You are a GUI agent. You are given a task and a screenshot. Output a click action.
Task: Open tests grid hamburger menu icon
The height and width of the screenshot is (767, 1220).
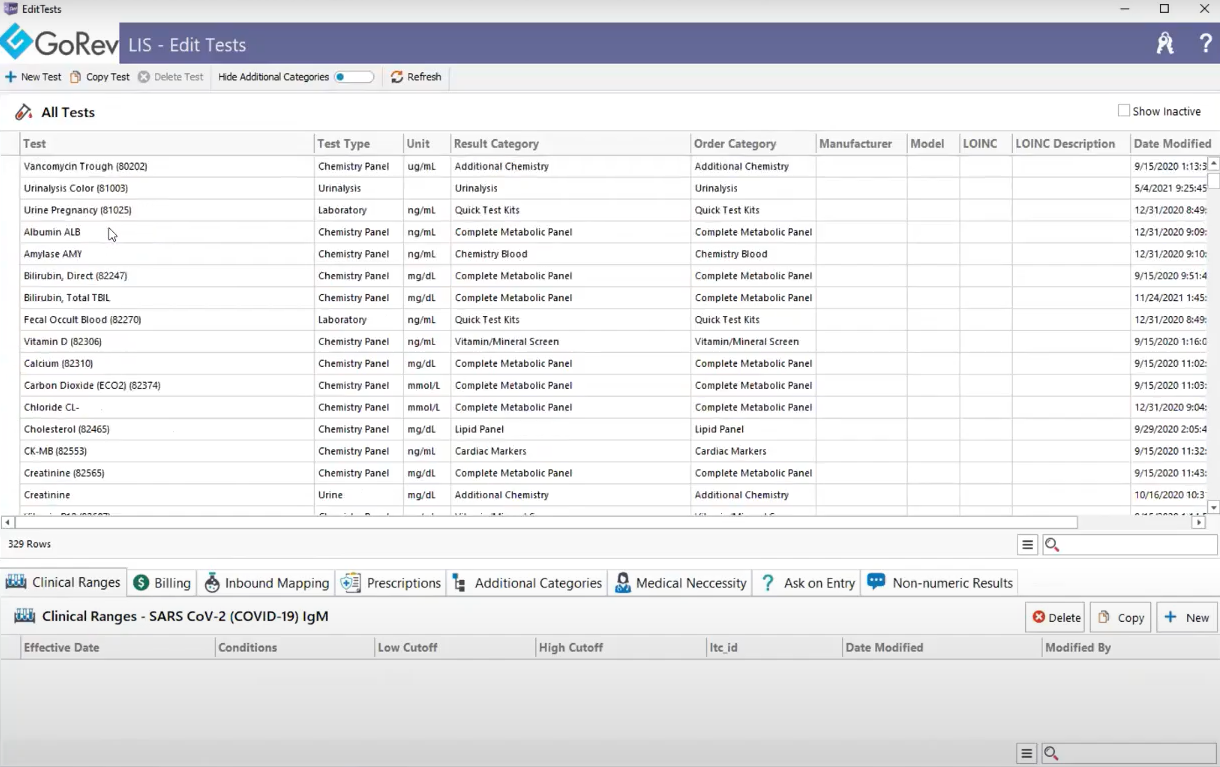pos(1027,545)
